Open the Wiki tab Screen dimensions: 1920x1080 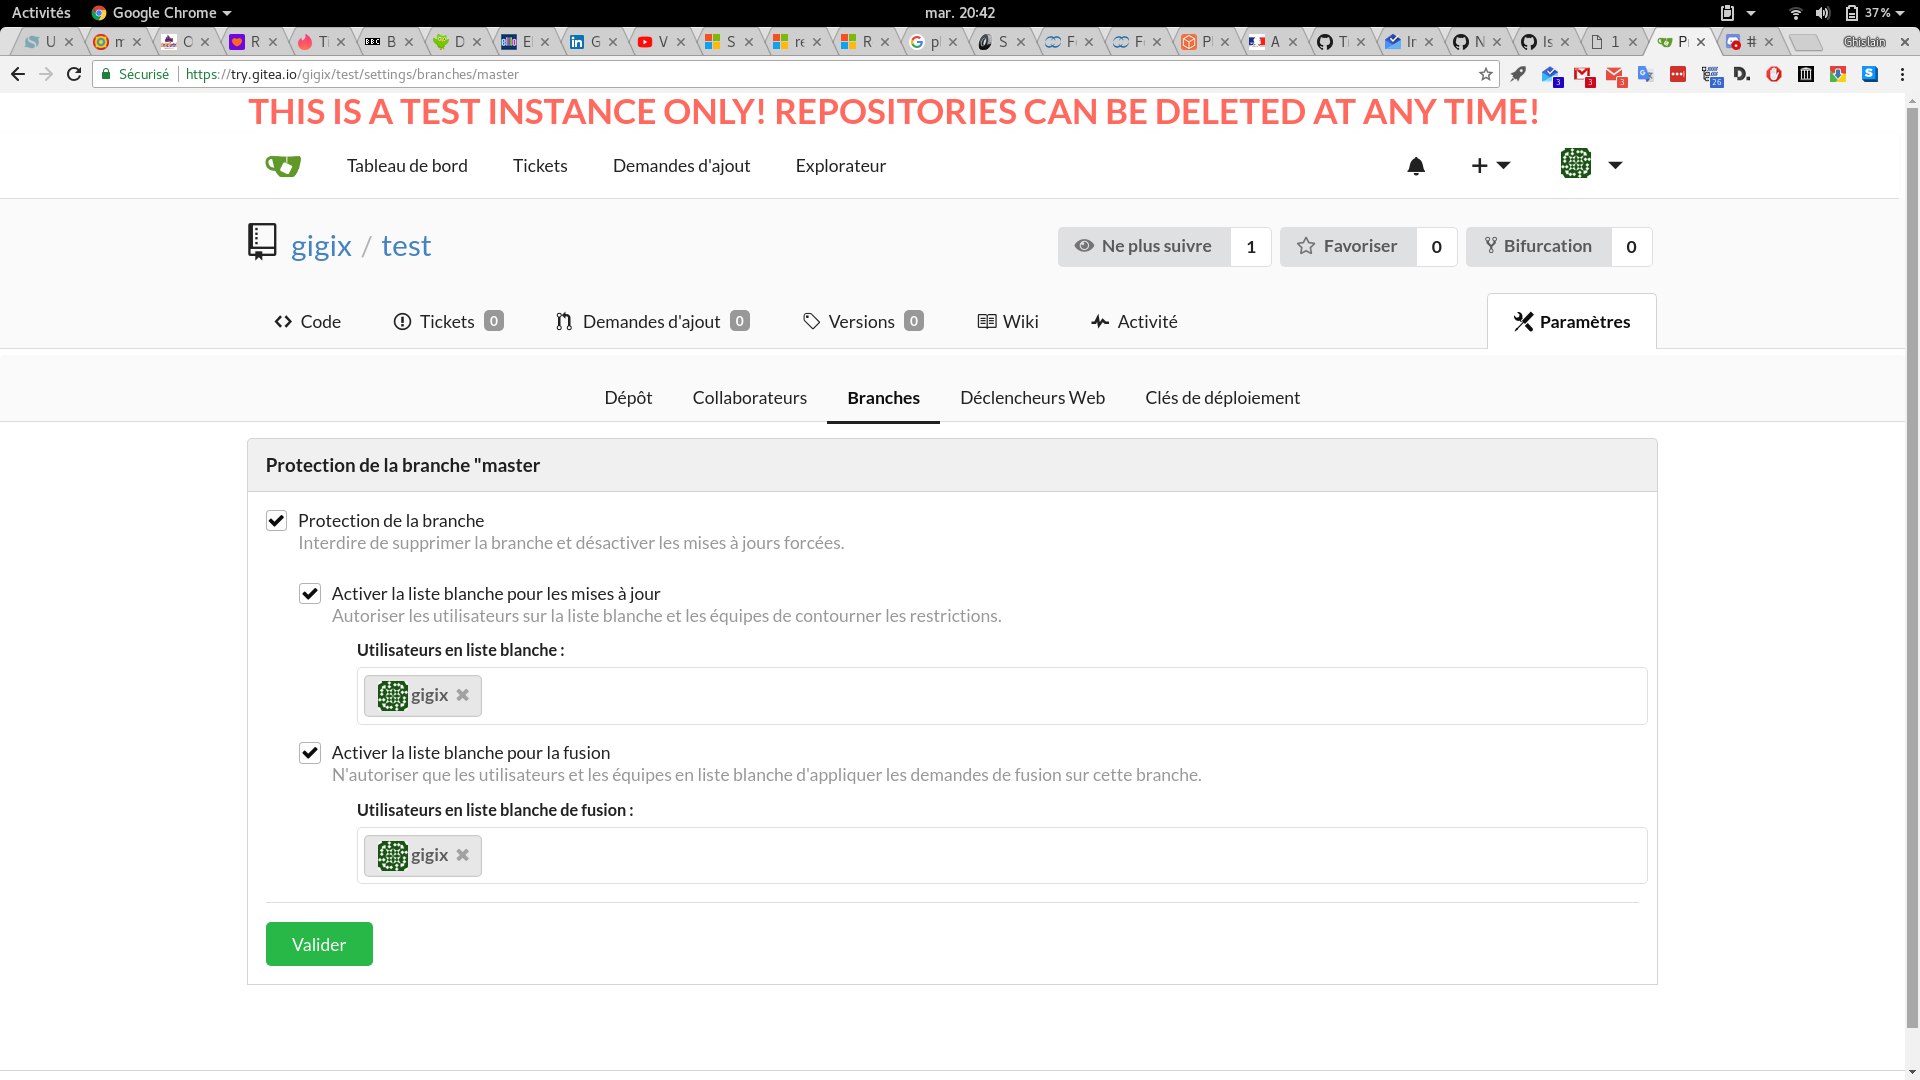[1008, 322]
